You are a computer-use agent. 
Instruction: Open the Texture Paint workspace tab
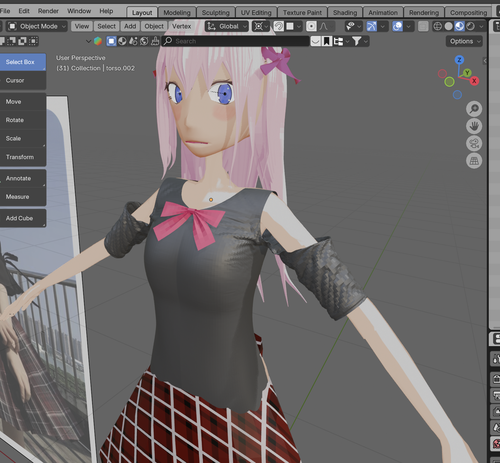coord(302,12)
